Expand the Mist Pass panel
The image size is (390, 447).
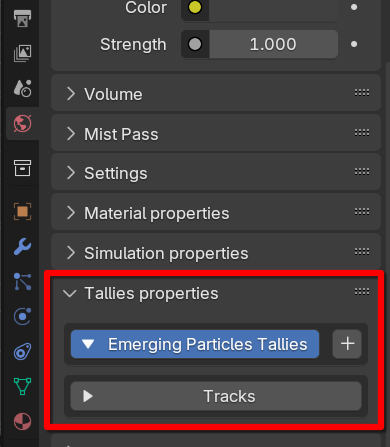point(216,134)
